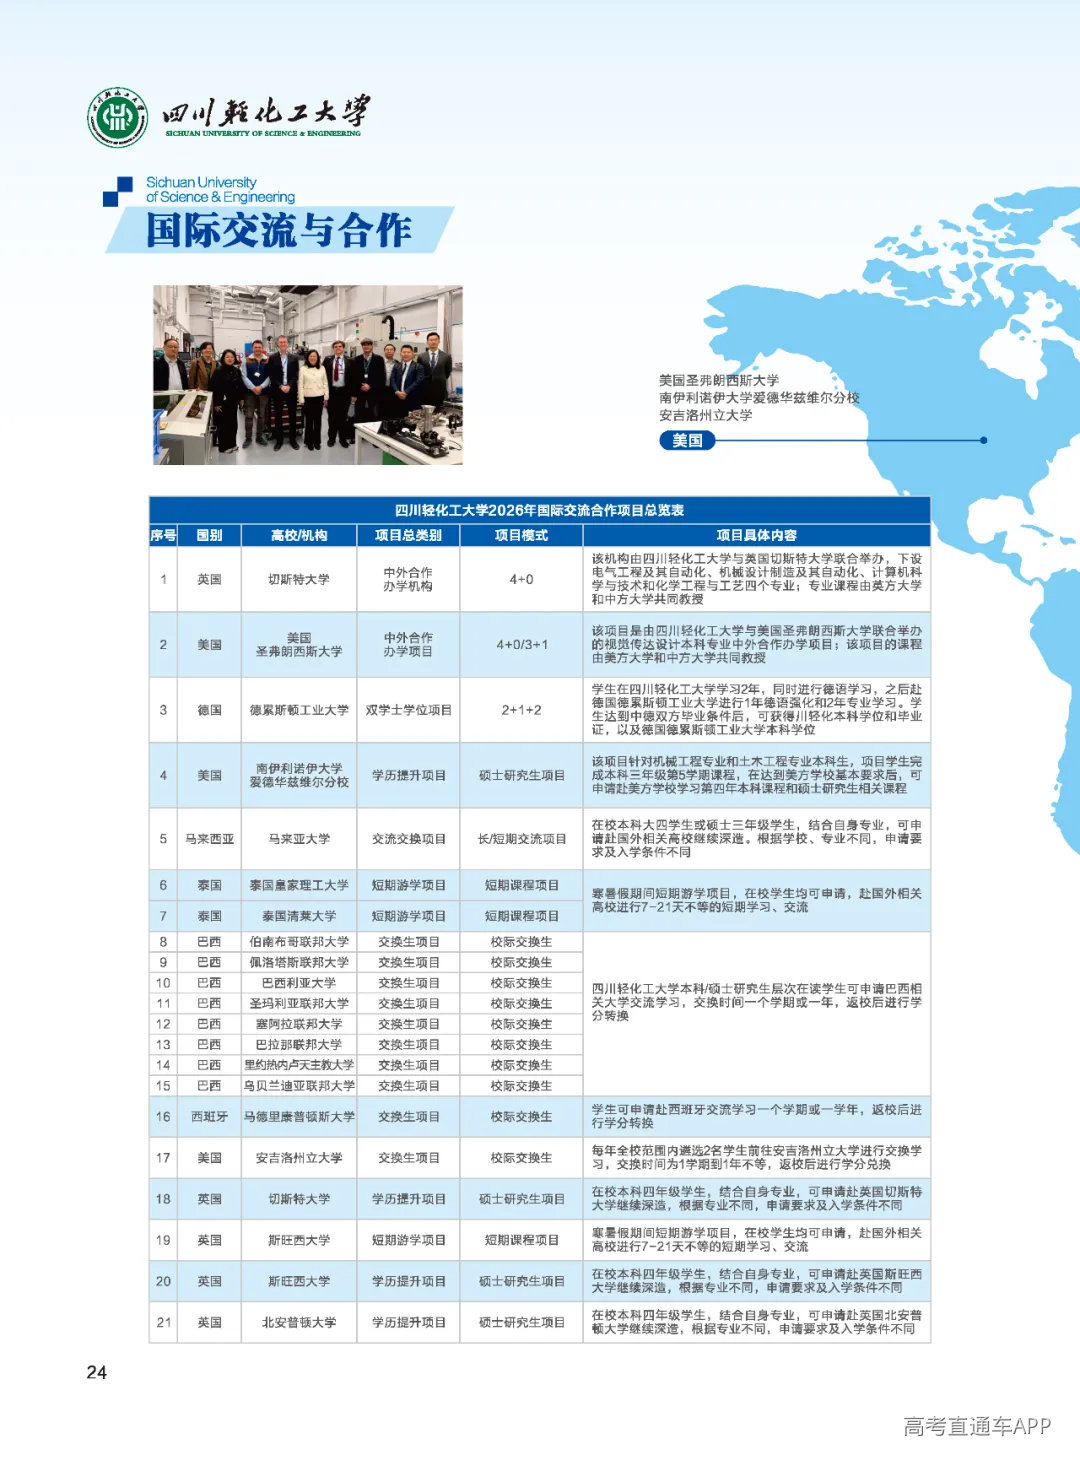Select 佩洛塔斯联邦大学 in row 9
This screenshot has width=1080, height=1466.
299,962
